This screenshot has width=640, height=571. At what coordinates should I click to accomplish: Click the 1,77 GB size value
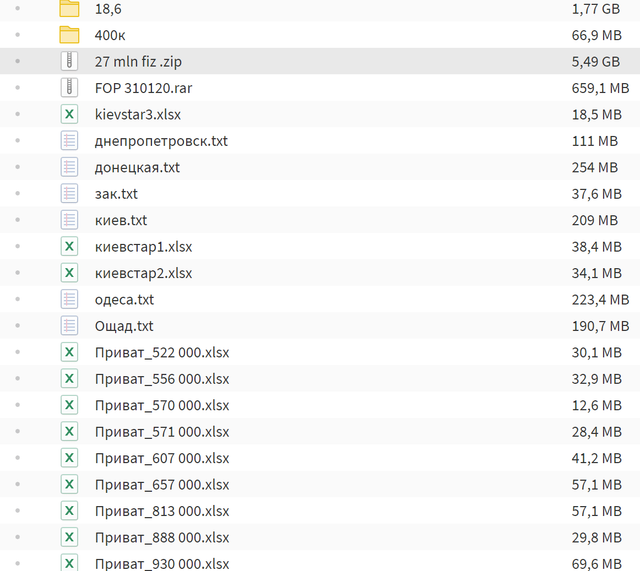[596, 9]
